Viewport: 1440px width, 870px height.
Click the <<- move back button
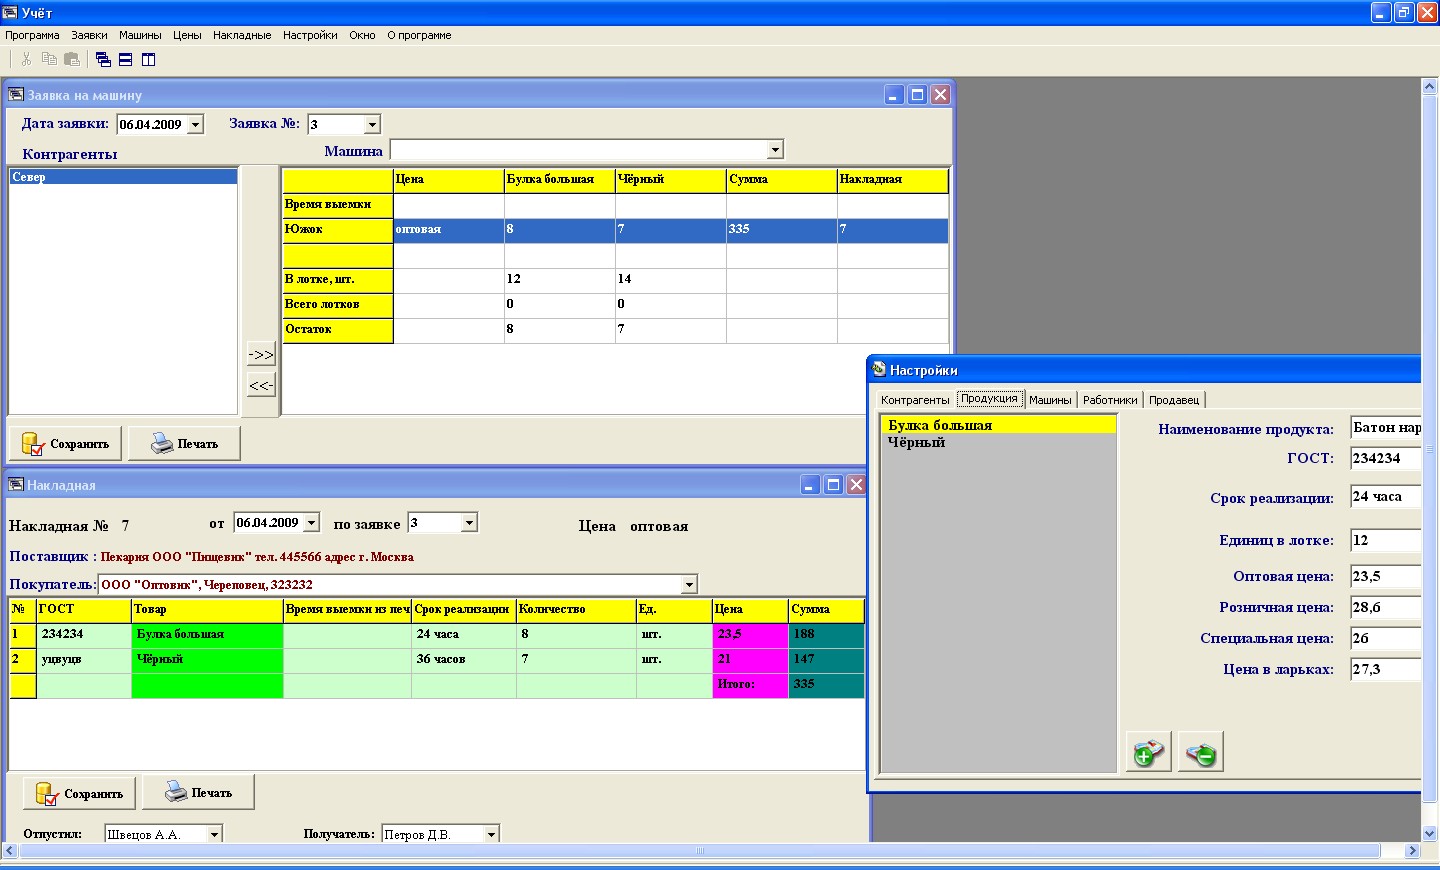click(261, 385)
